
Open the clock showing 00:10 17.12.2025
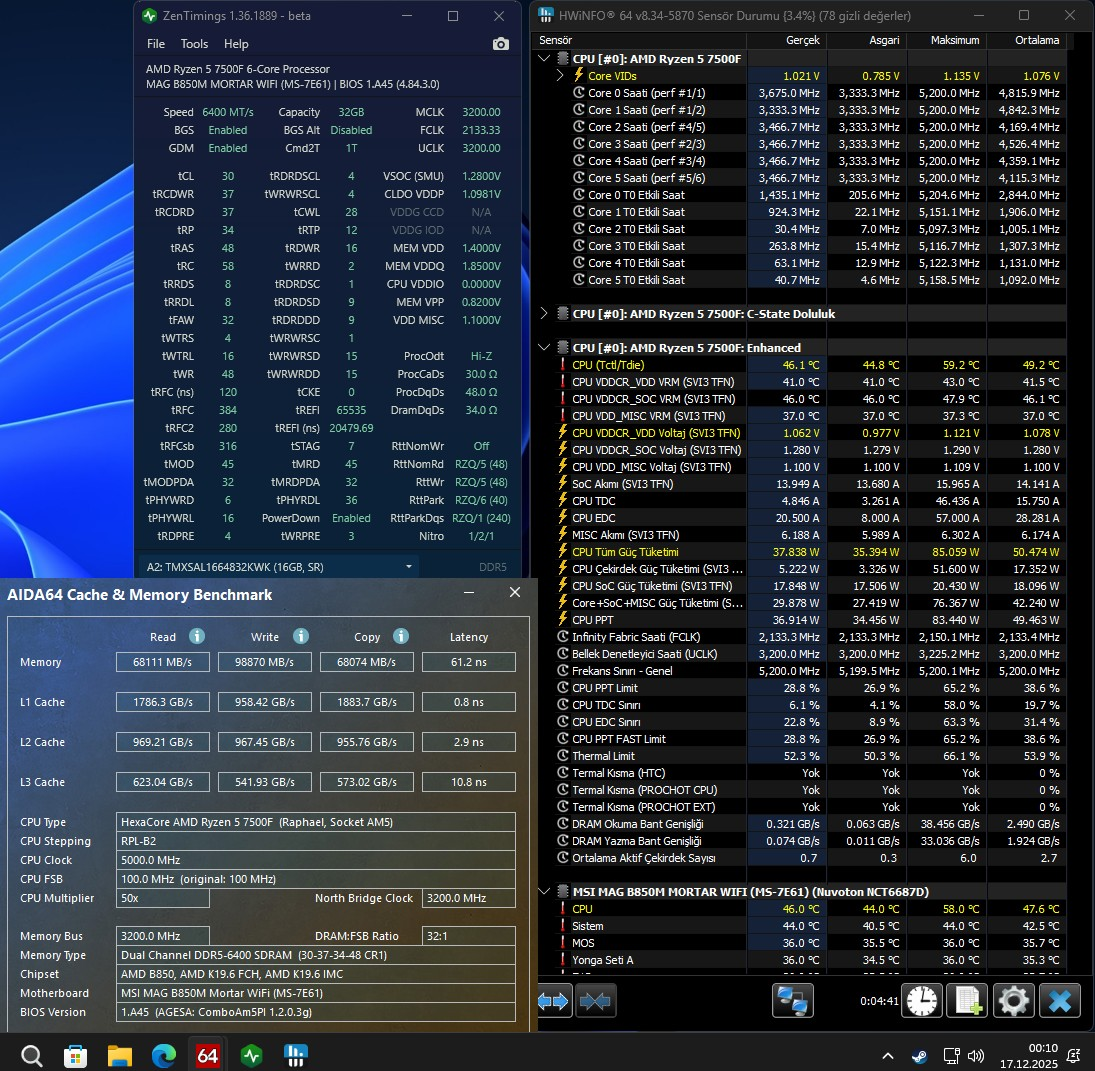pos(1029,1056)
